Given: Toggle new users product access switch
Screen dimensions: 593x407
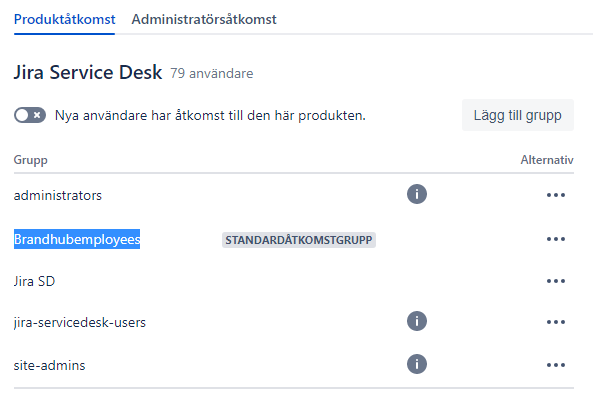Looking at the screenshot, I should coord(30,115).
